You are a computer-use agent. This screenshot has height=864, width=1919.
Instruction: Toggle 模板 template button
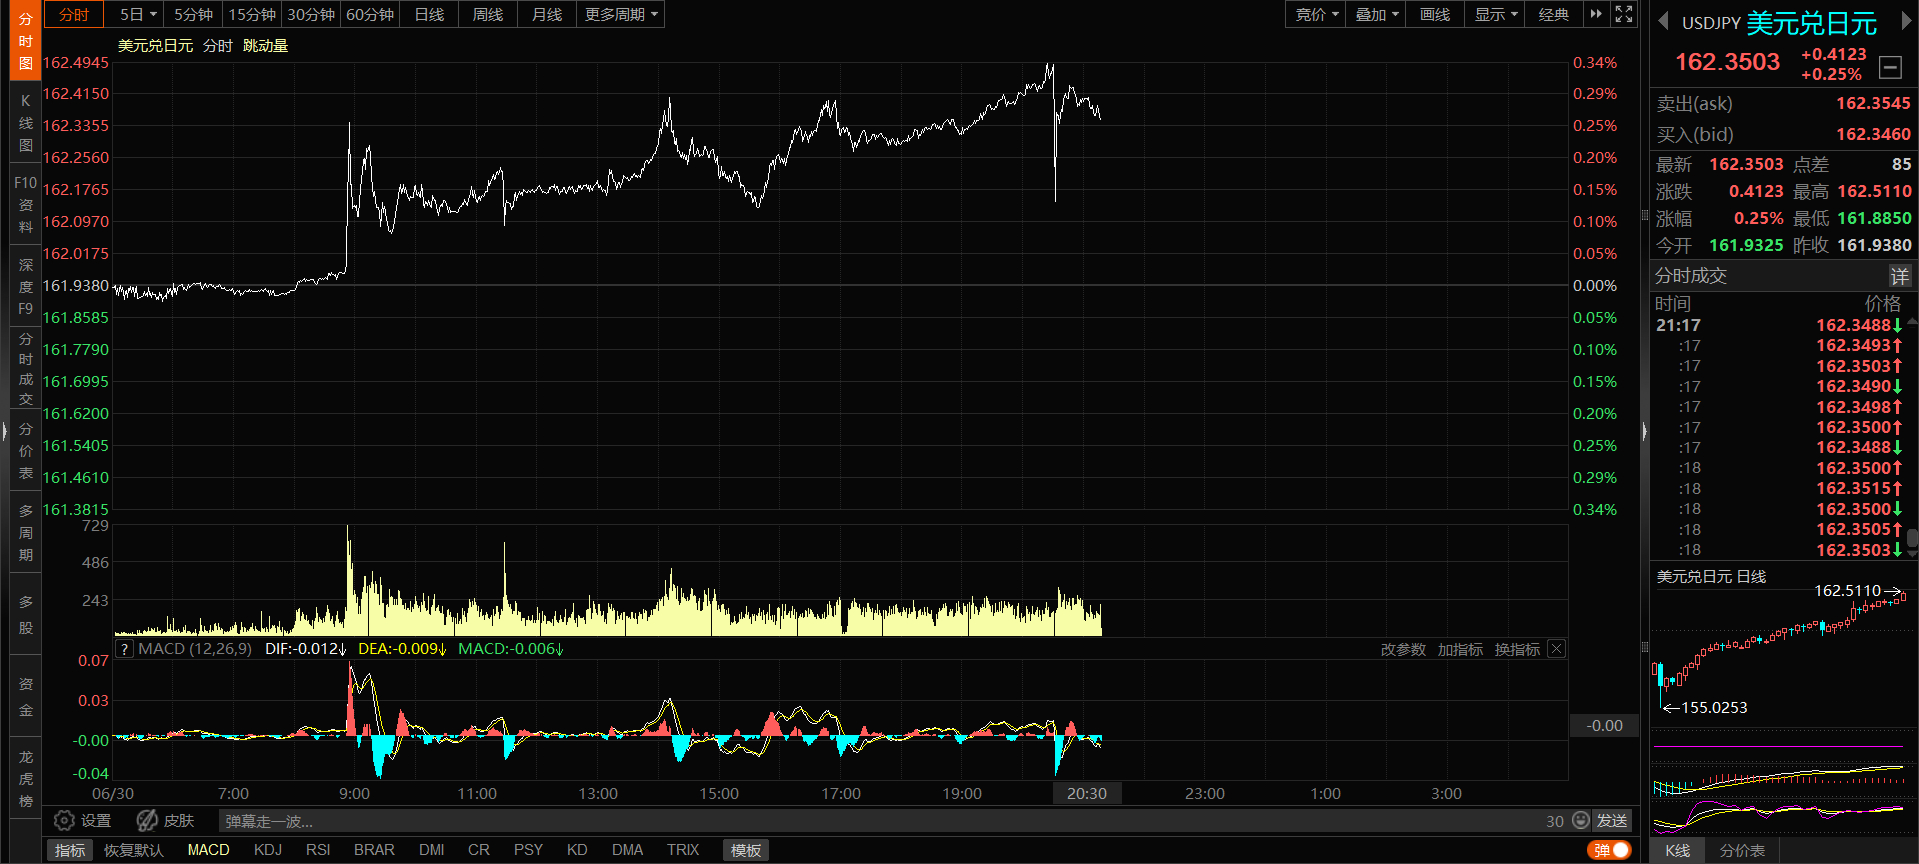tap(746, 850)
